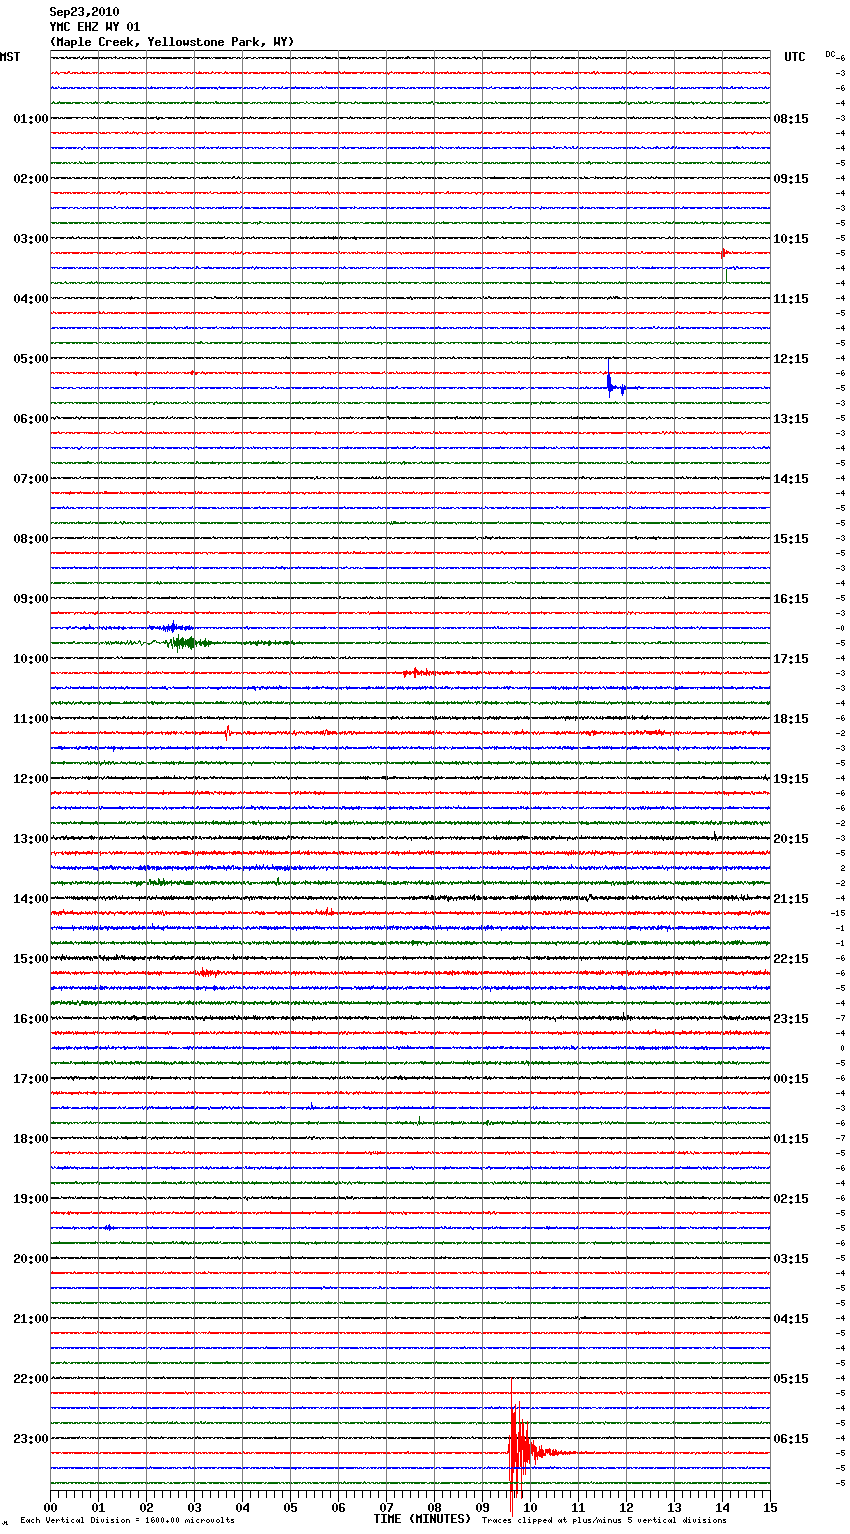Click the '16:15' UTC time label
Viewport: 850px width, 1534px height.
point(791,599)
